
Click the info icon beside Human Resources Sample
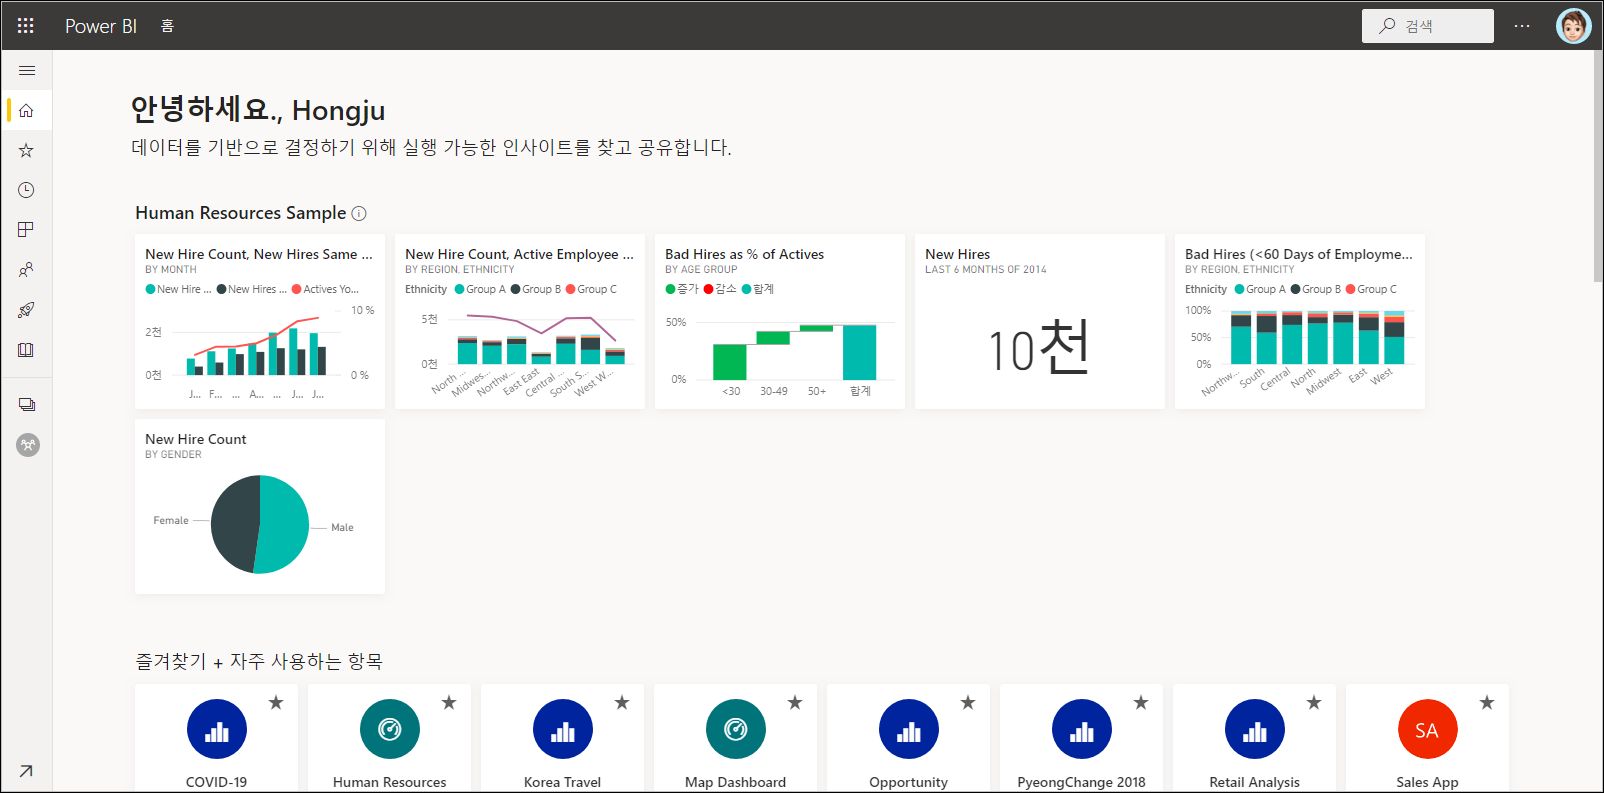[359, 213]
